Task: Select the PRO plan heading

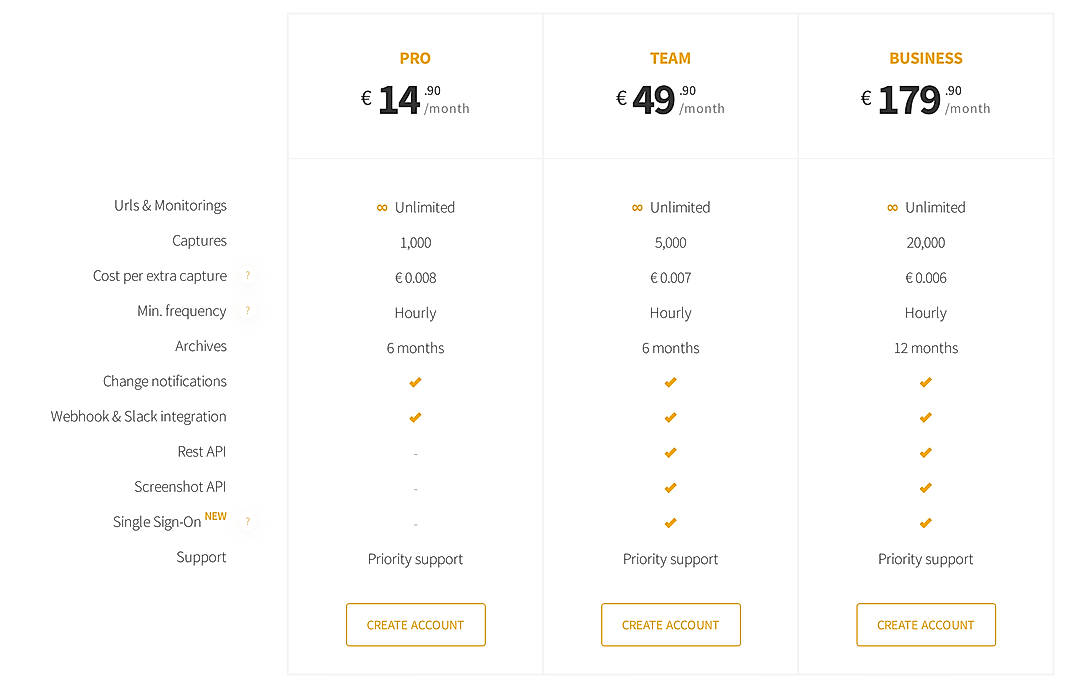Action: pos(415,58)
